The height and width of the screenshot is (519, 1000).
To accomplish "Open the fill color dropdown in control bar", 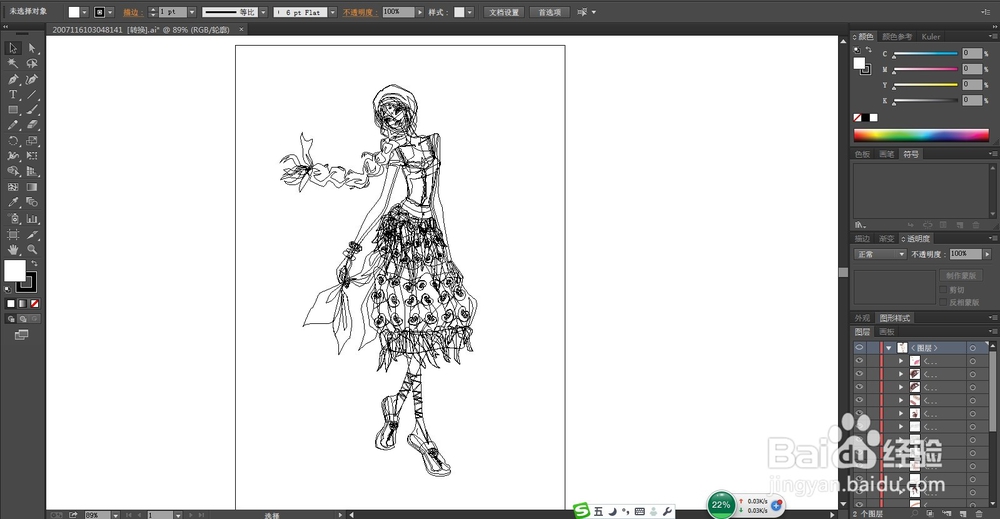I will point(84,12).
